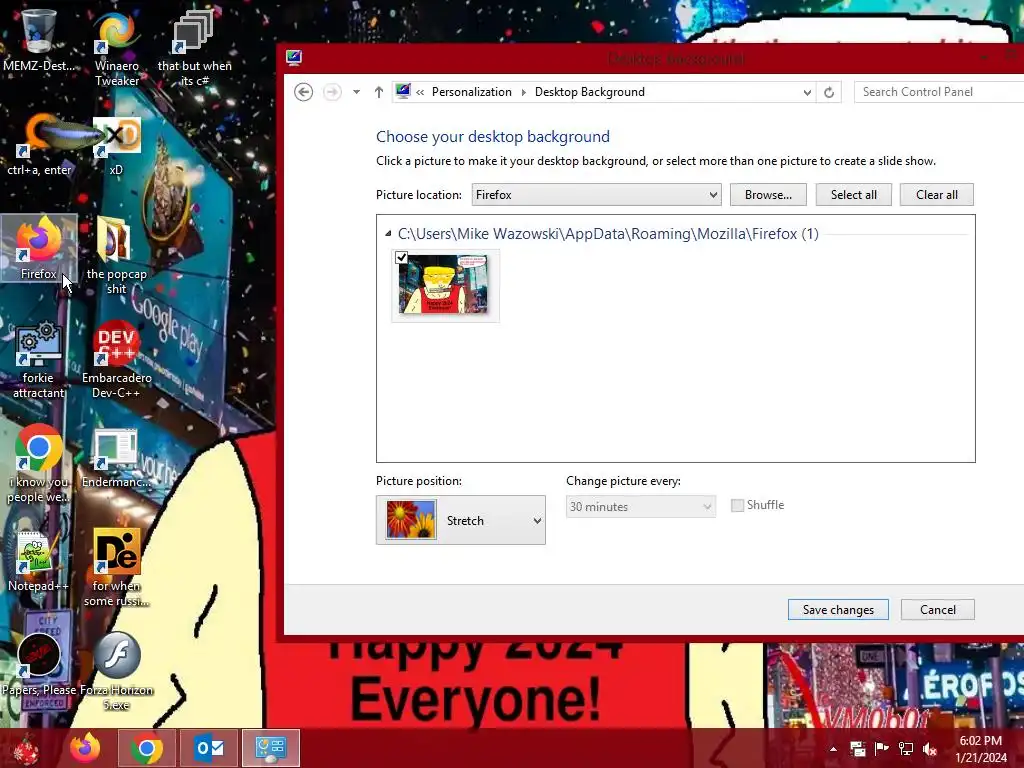1024x768 pixels.
Task: Click Cancel button
Action: [x=938, y=609]
